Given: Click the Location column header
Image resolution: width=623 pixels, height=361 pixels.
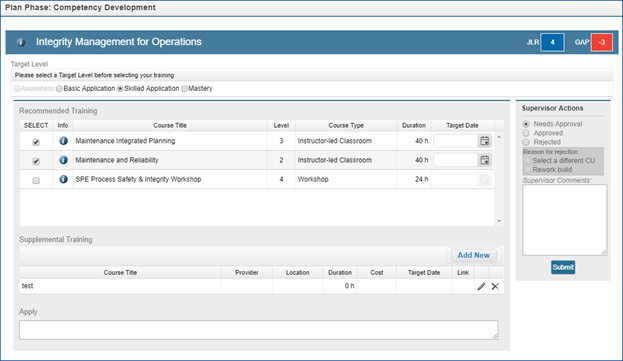Looking at the screenshot, I should point(298,273).
